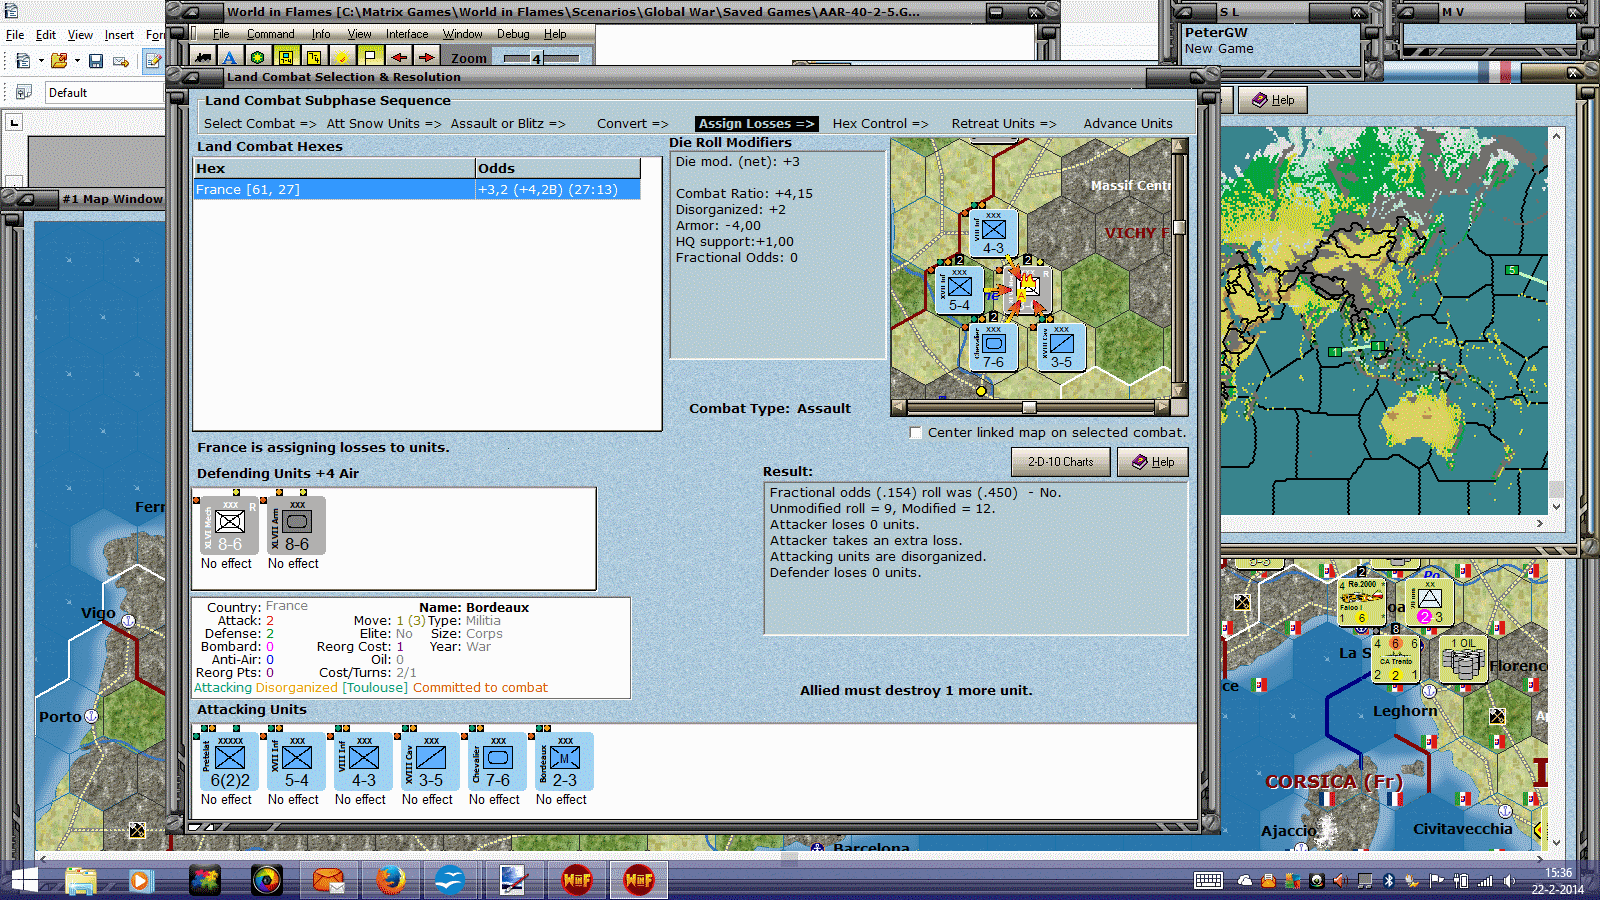Click the Select Combat => subphase label

(x=260, y=124)
